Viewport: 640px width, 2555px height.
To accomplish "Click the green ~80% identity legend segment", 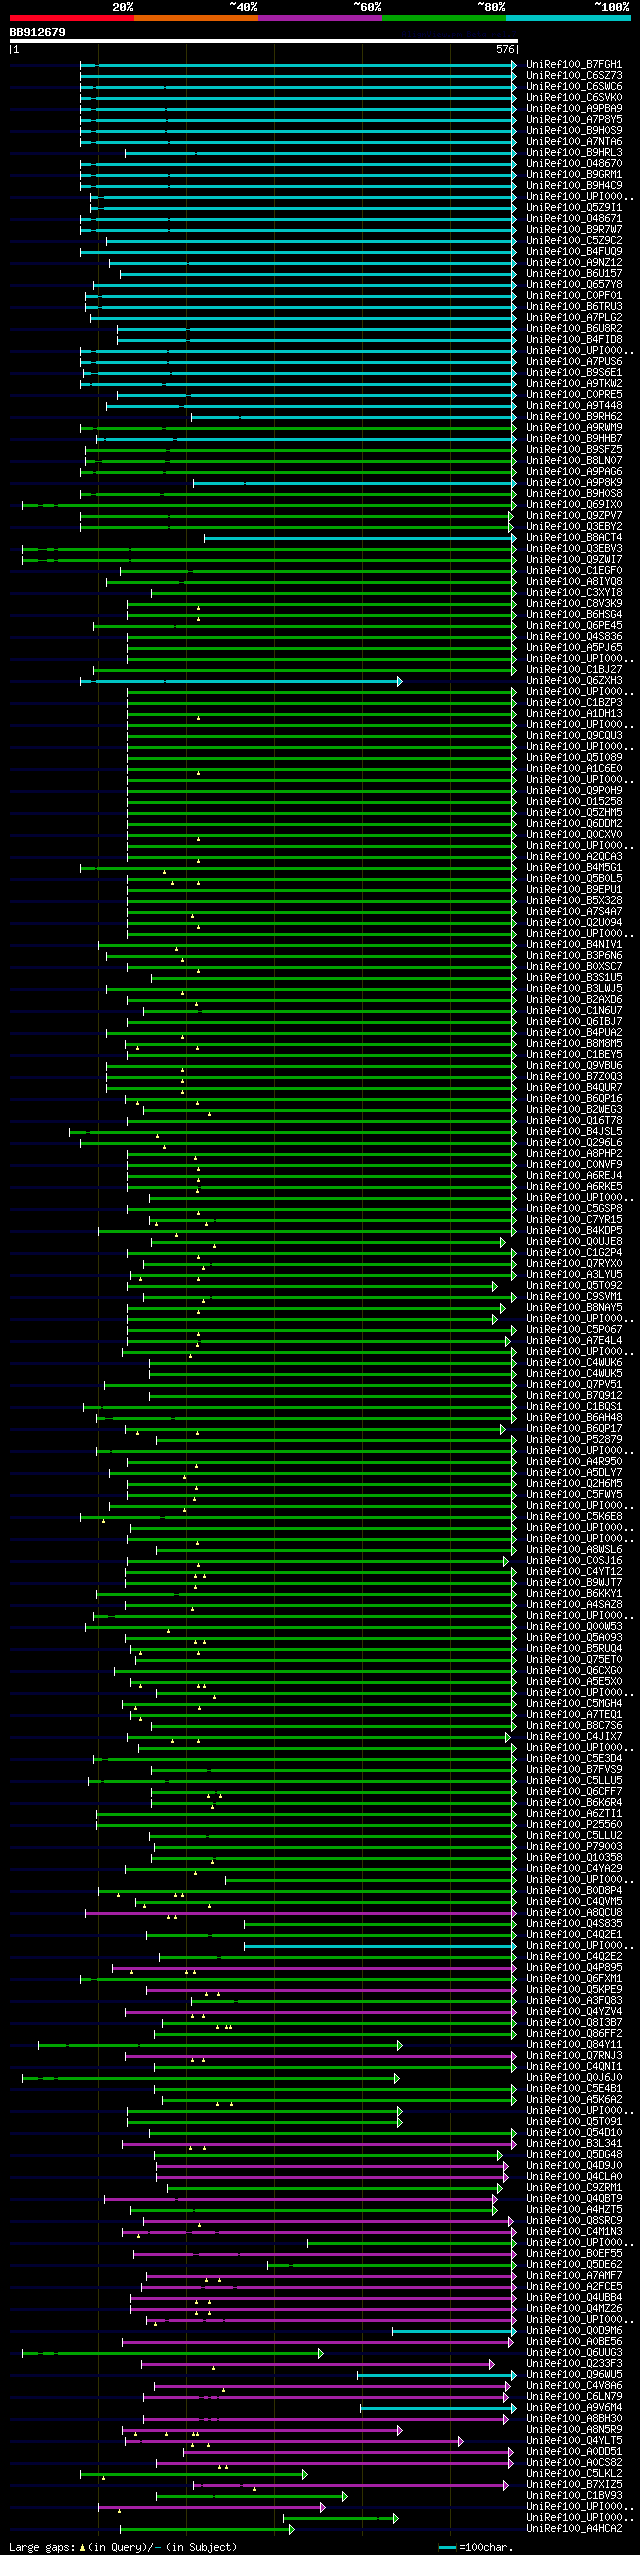I will 444,18.
